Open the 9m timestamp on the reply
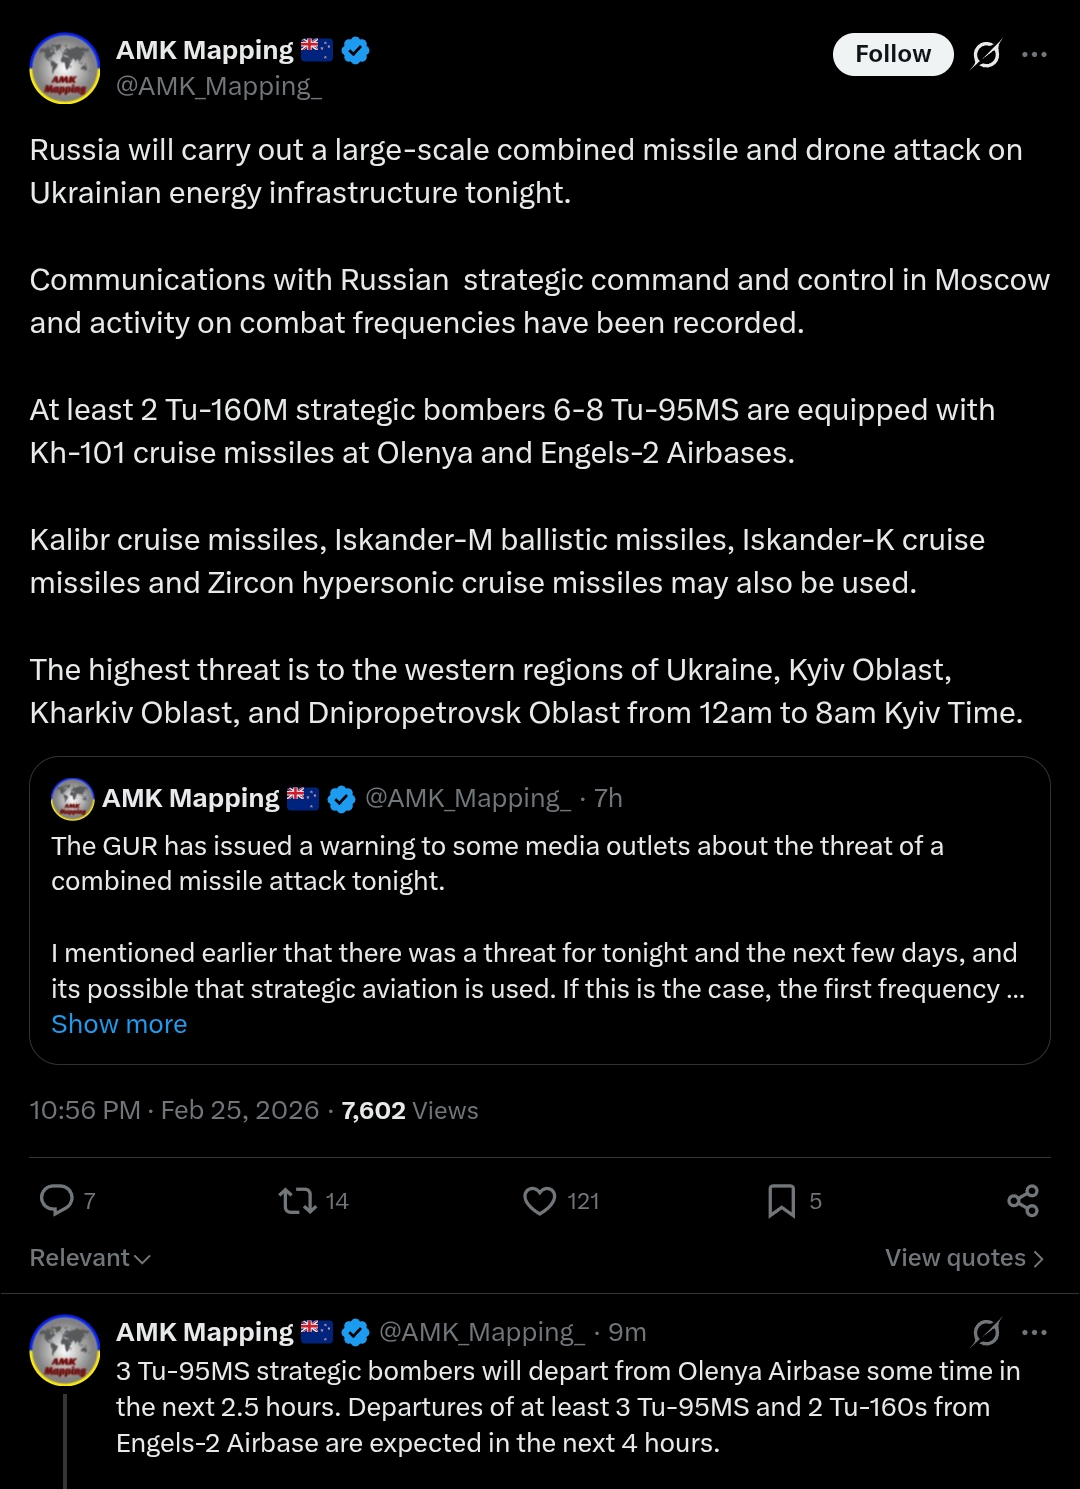The image size is (1080, 1489). click(627, 1332)
